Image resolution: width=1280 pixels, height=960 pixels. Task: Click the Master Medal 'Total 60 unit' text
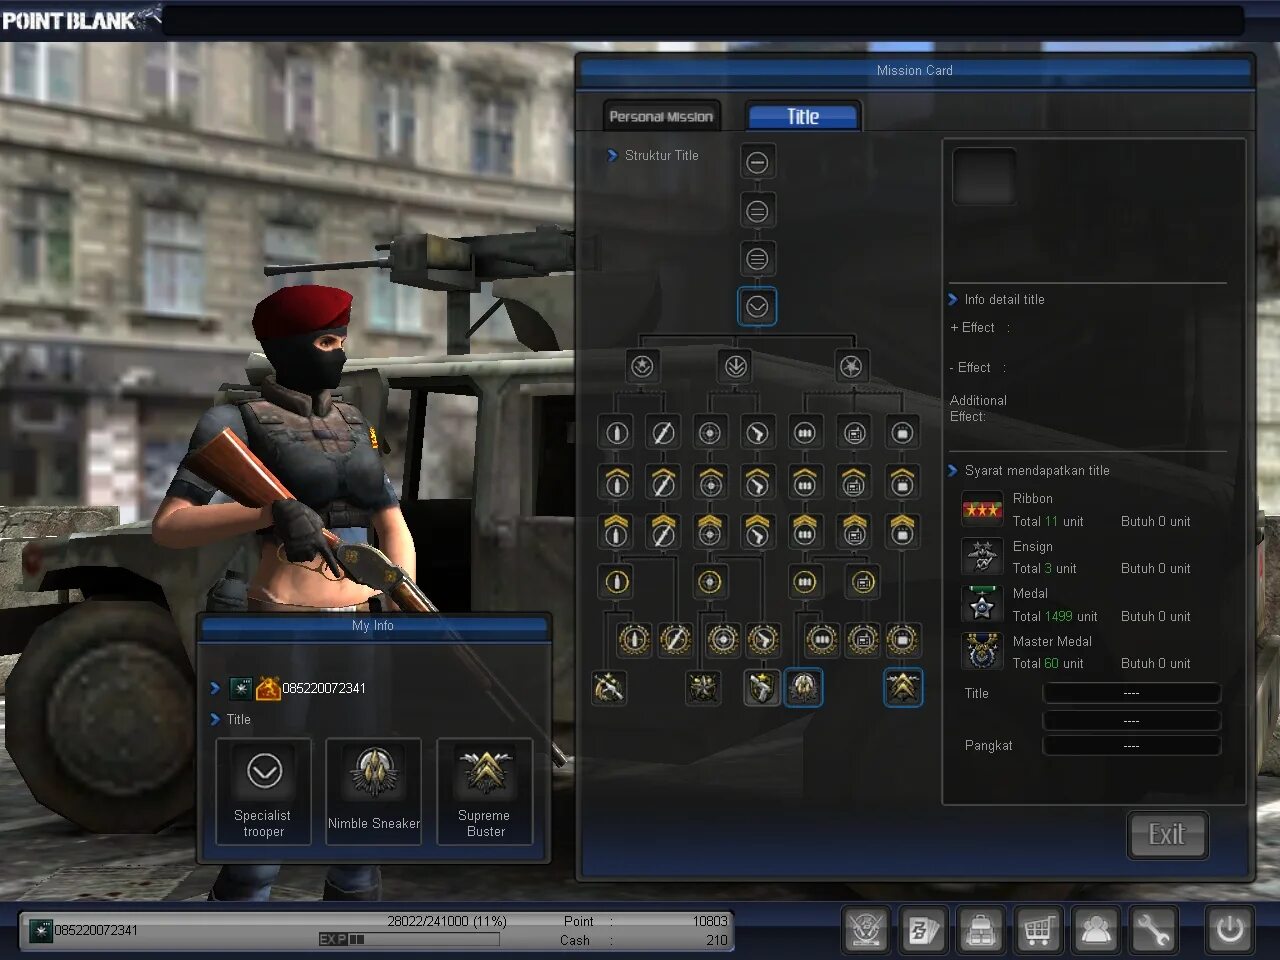[x=1047, y=663]
